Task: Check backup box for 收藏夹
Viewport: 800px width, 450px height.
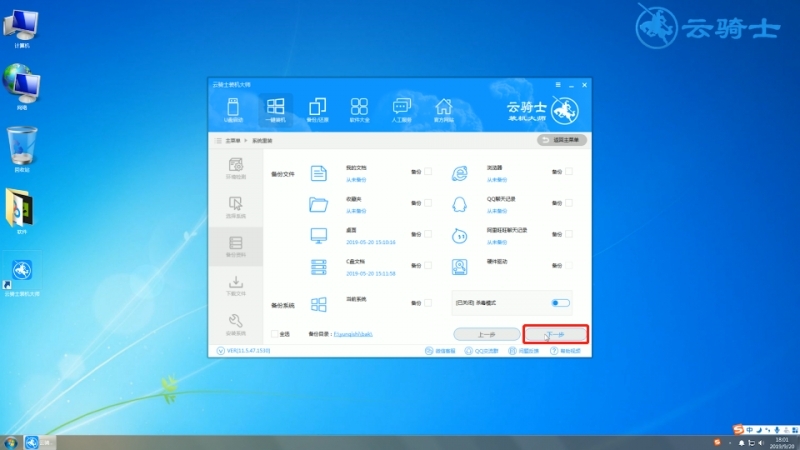Action: 428,203
